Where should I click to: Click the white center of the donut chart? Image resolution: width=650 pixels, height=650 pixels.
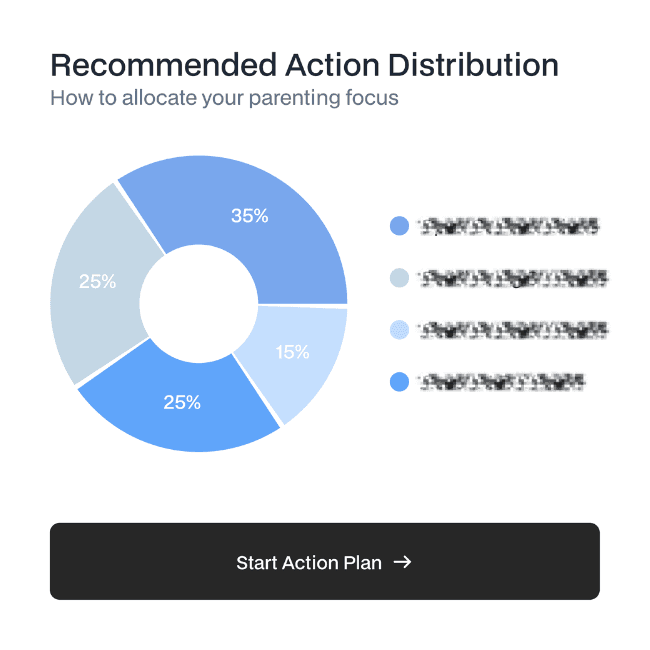click(199, 304)
